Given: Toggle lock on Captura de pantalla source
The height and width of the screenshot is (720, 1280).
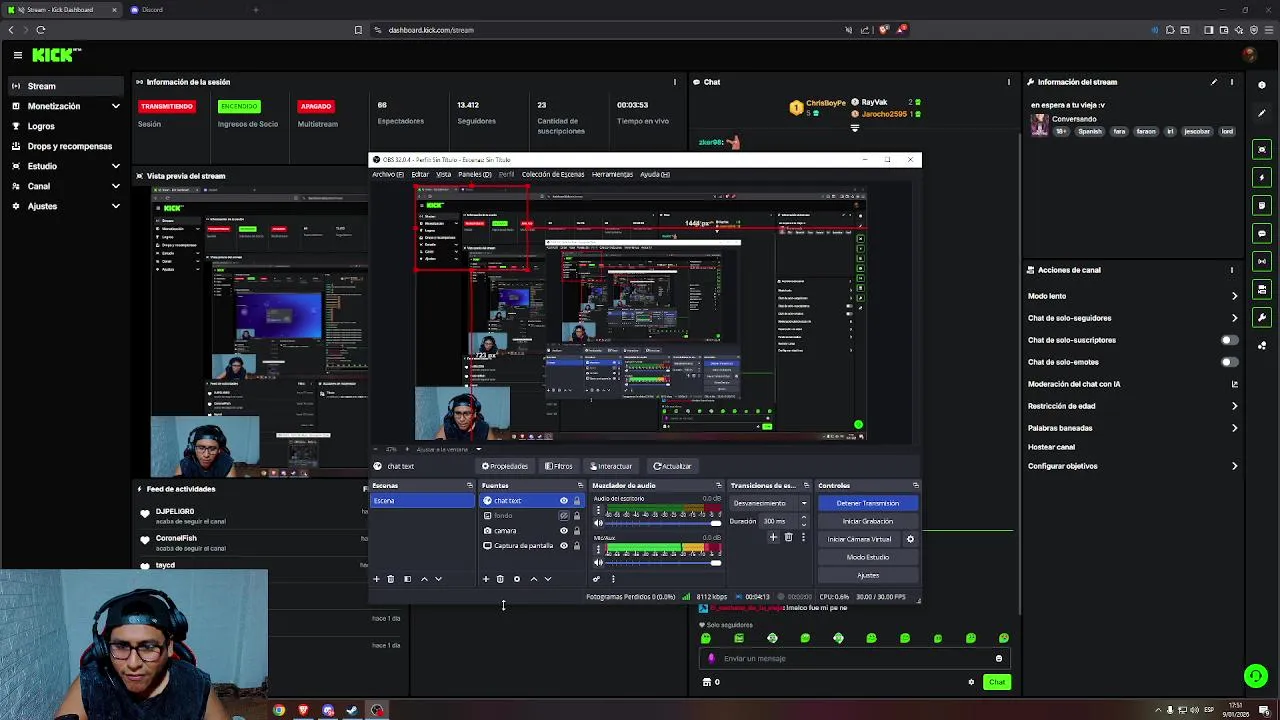Looking at the screenshot, I should 576,546.
